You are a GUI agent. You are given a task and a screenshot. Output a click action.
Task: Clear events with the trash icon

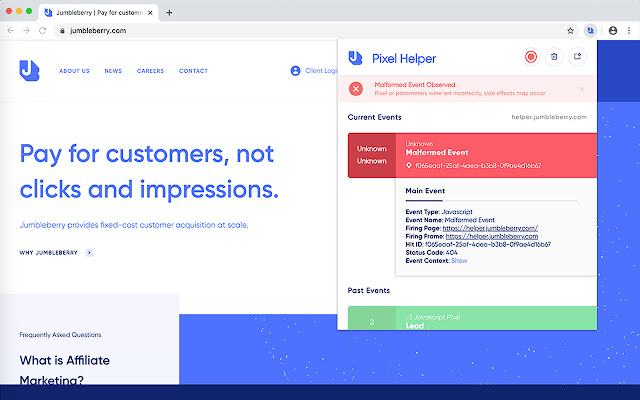click(x=554, y=57)
